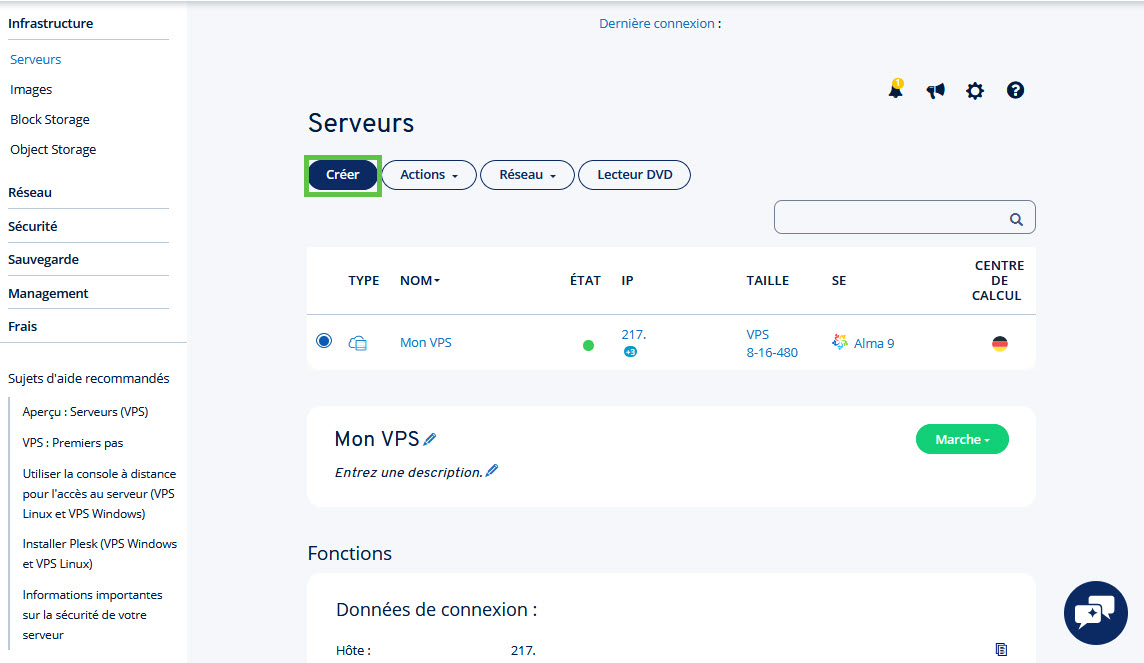Click the green status dot for Mon VPS
Image resolution: width=1144 pixels, height=663 pixels.
588,345
